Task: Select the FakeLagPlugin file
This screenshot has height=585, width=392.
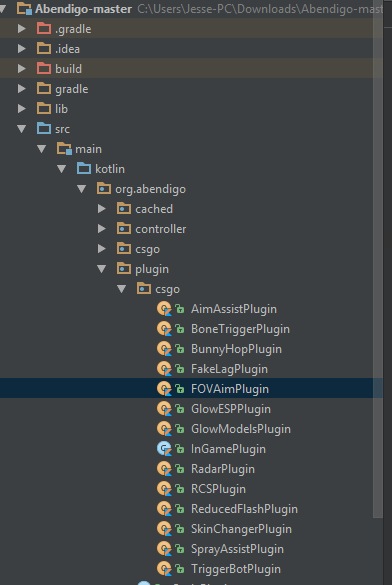Action: [x=229, y=369]
